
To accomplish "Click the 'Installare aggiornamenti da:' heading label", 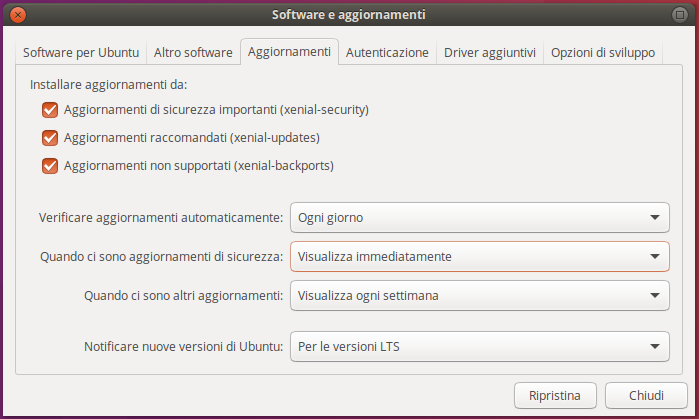I will (x=109, y=85).
